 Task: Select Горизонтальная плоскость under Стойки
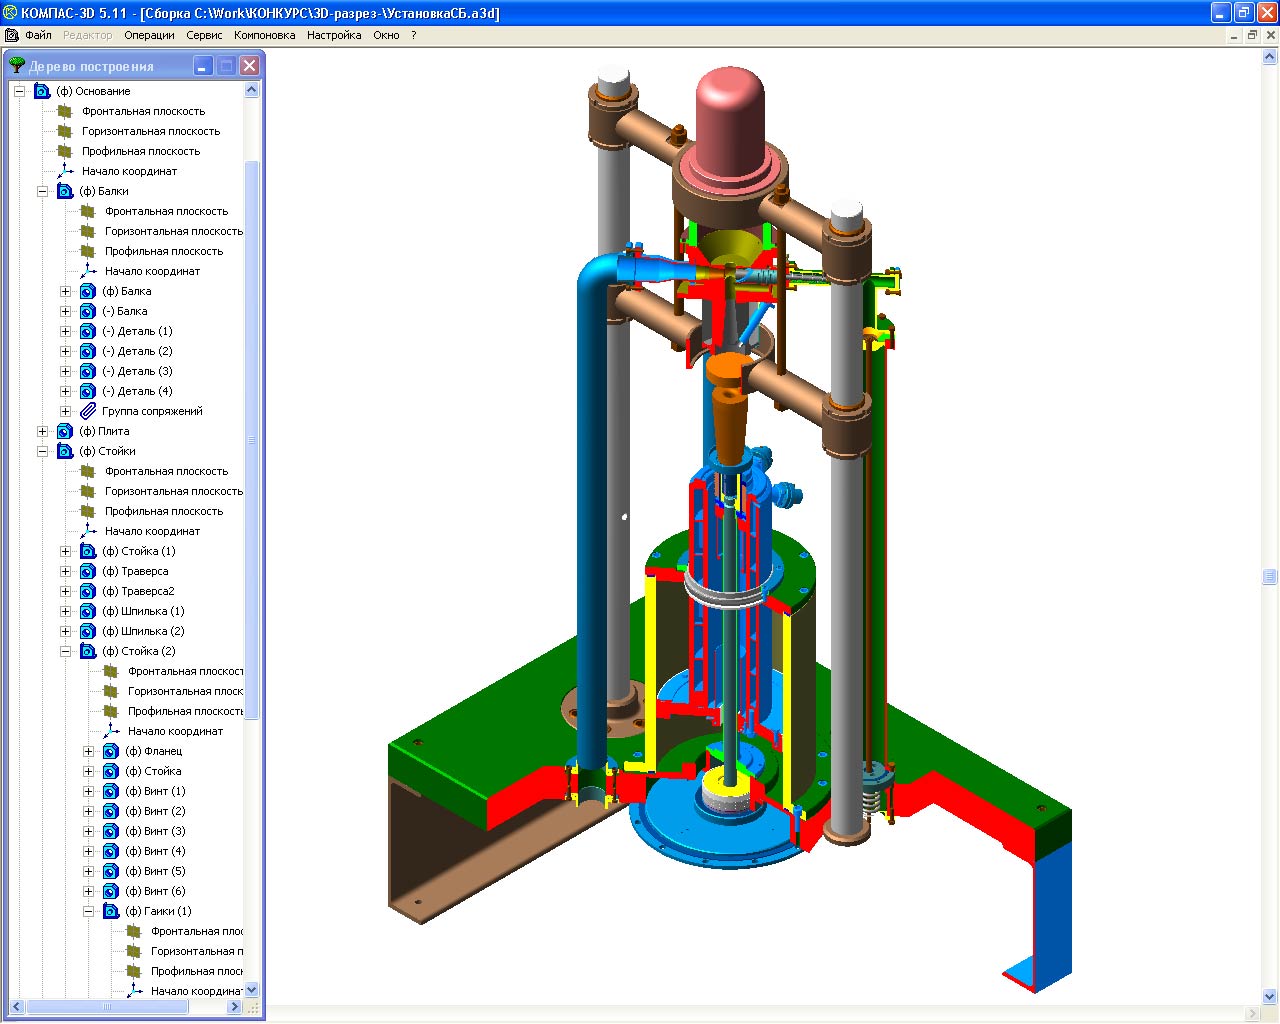coord(173,491)
